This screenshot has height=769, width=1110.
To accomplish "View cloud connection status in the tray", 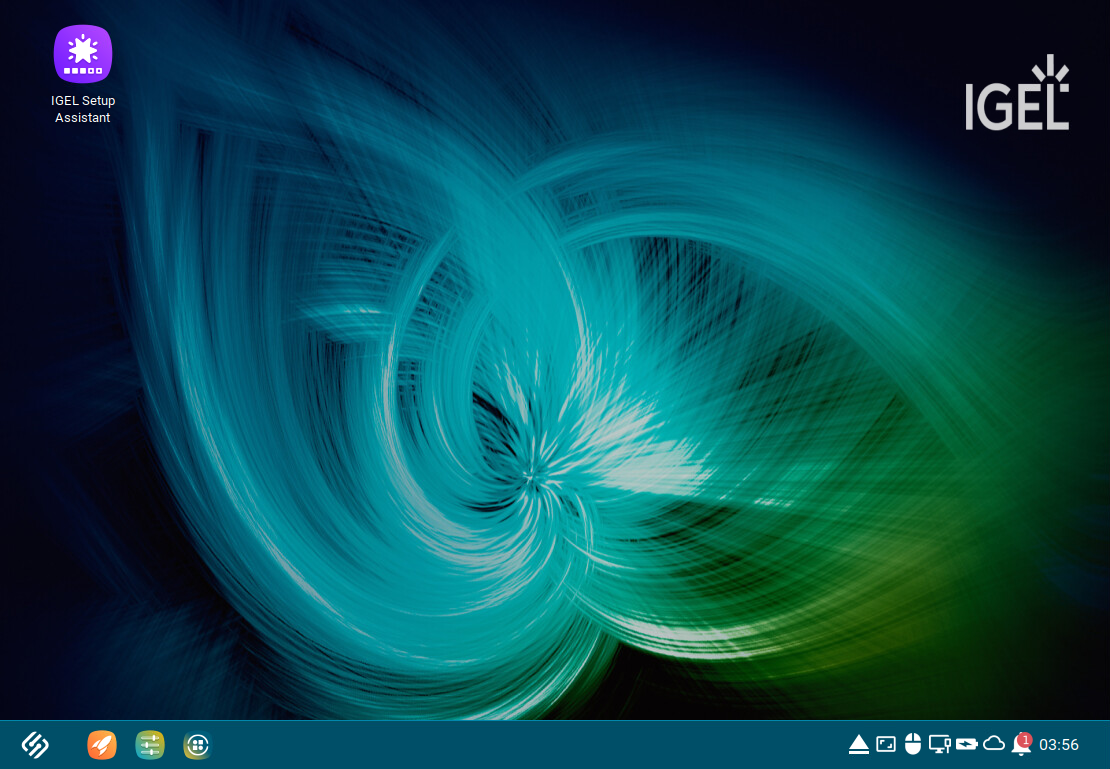I will [x=995, y=744].
